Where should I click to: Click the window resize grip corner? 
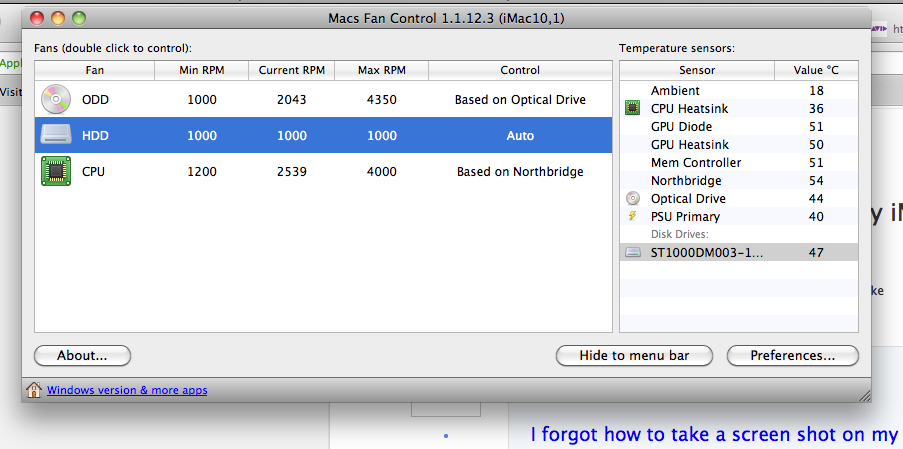(x=864, y=395)
